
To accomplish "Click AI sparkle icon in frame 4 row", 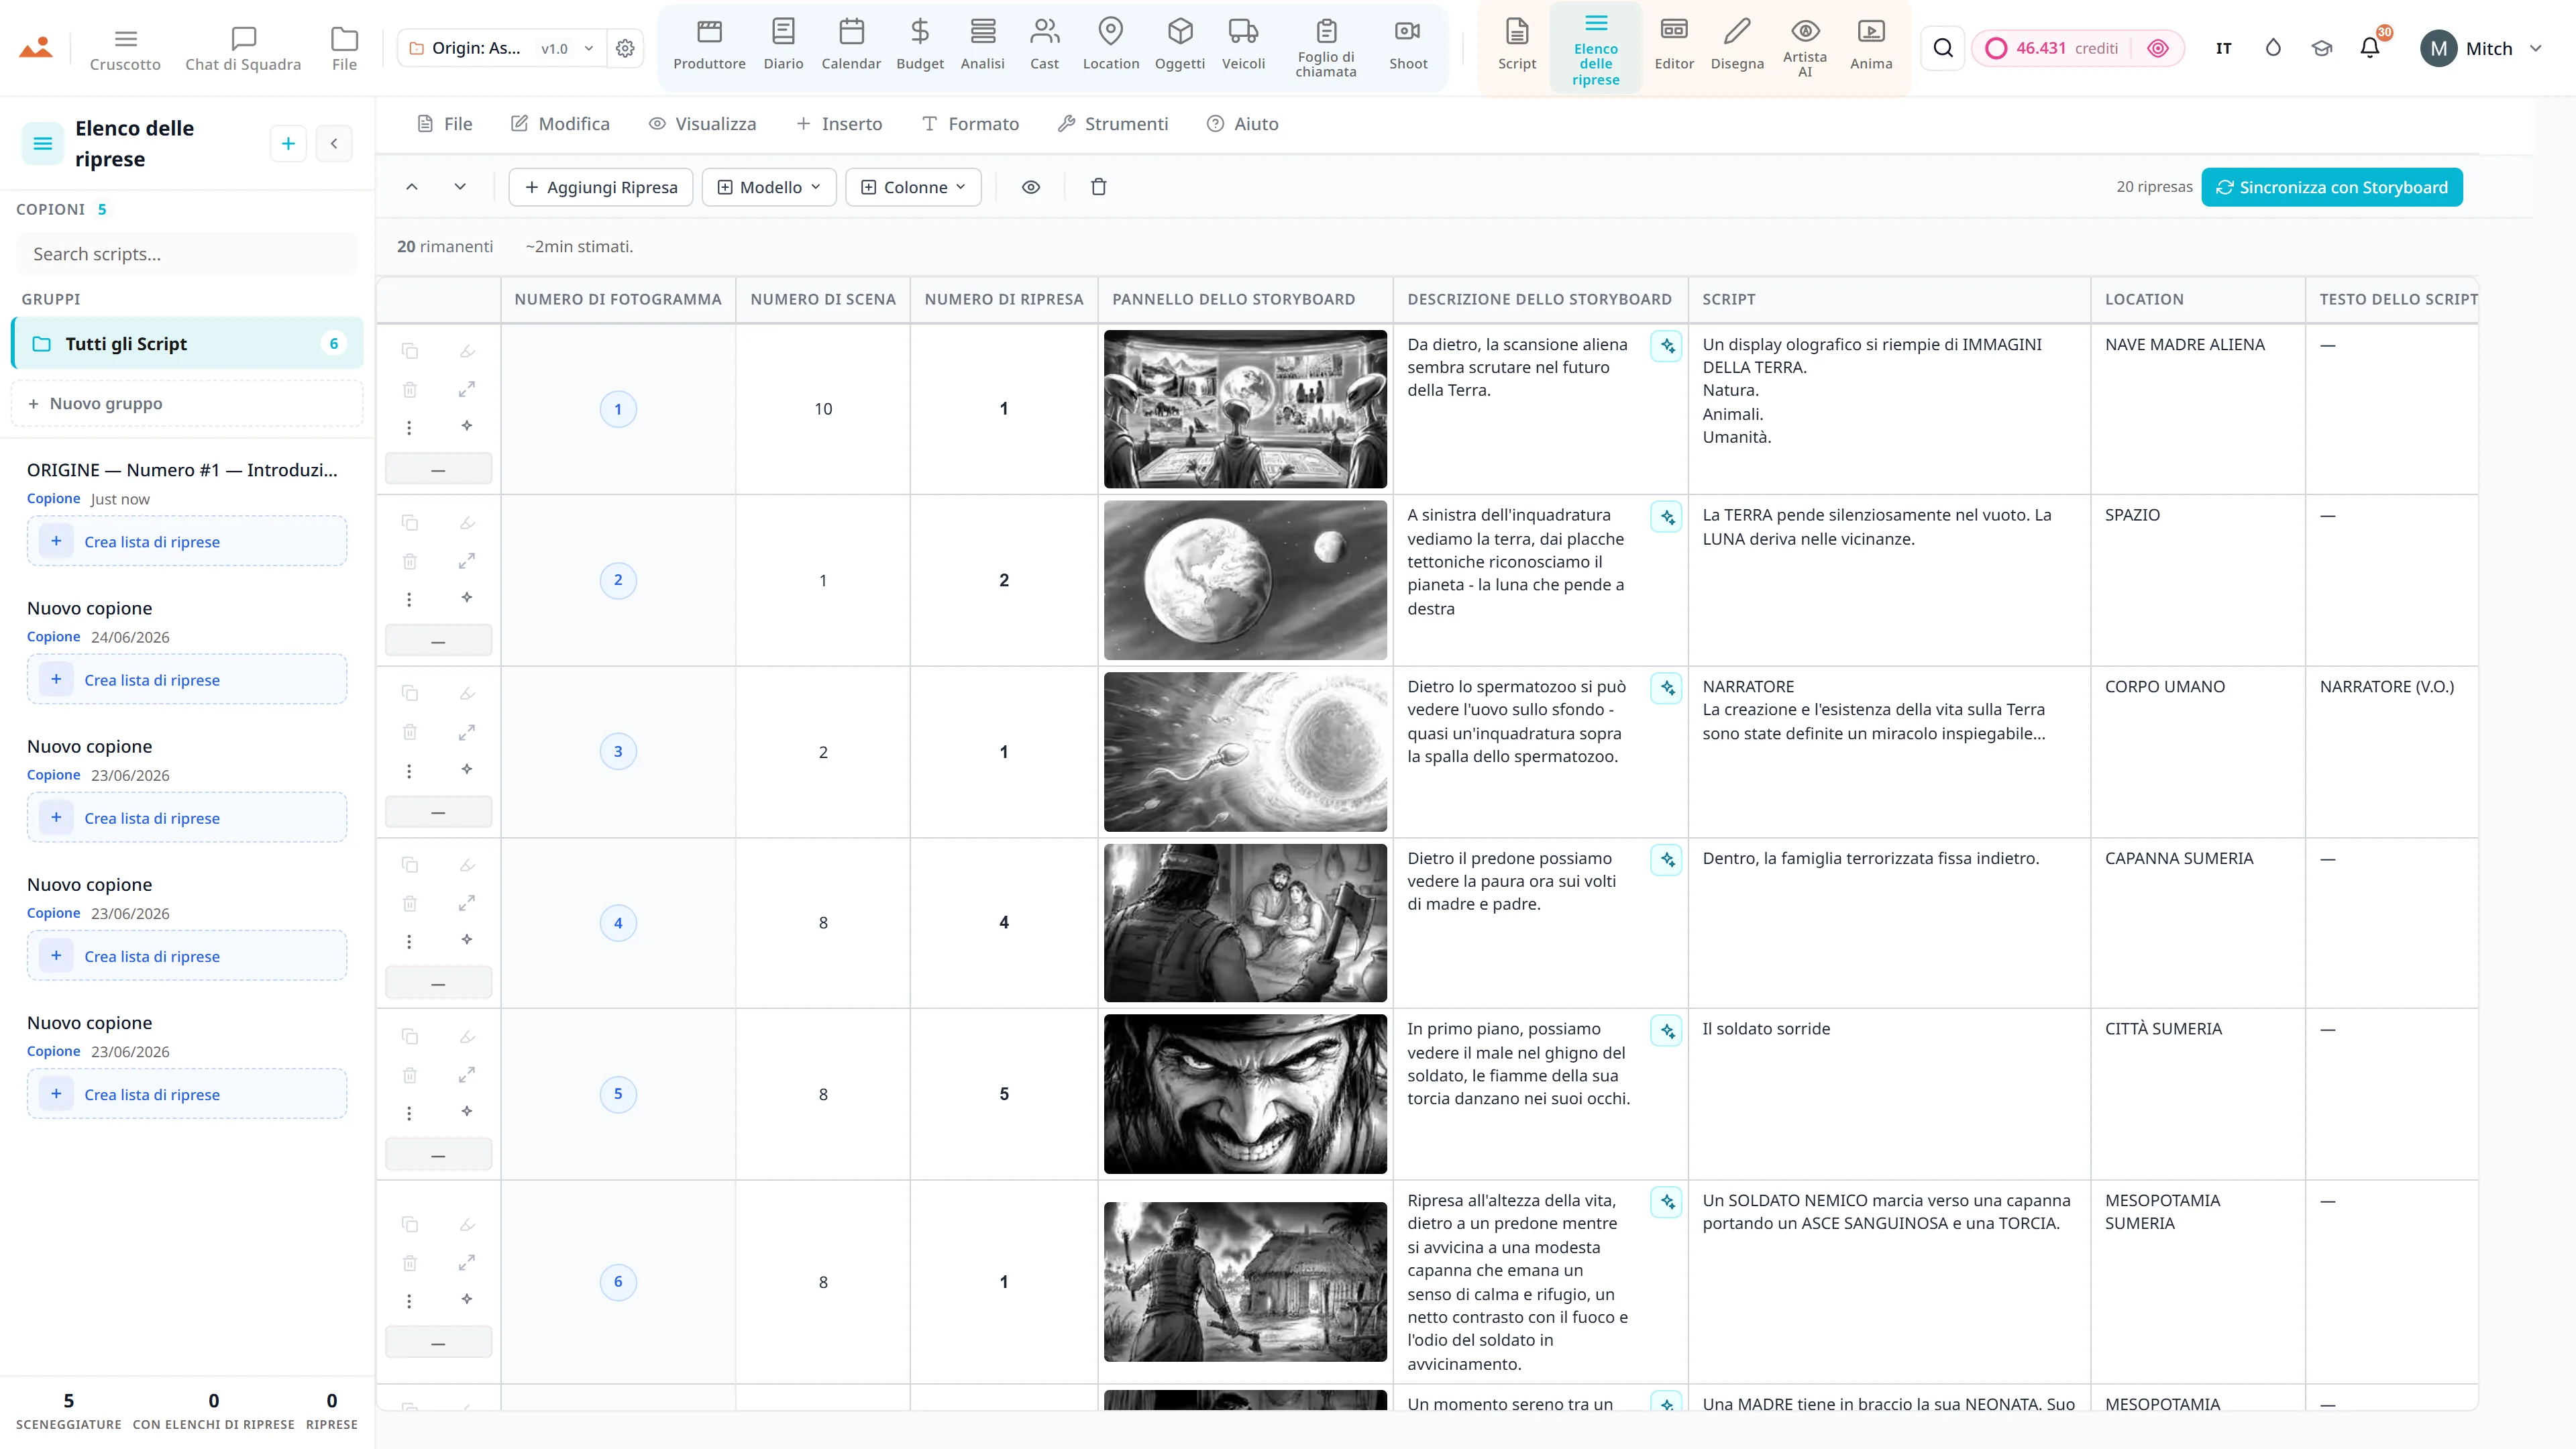I will pyautogui.click(x=466, y=939).
